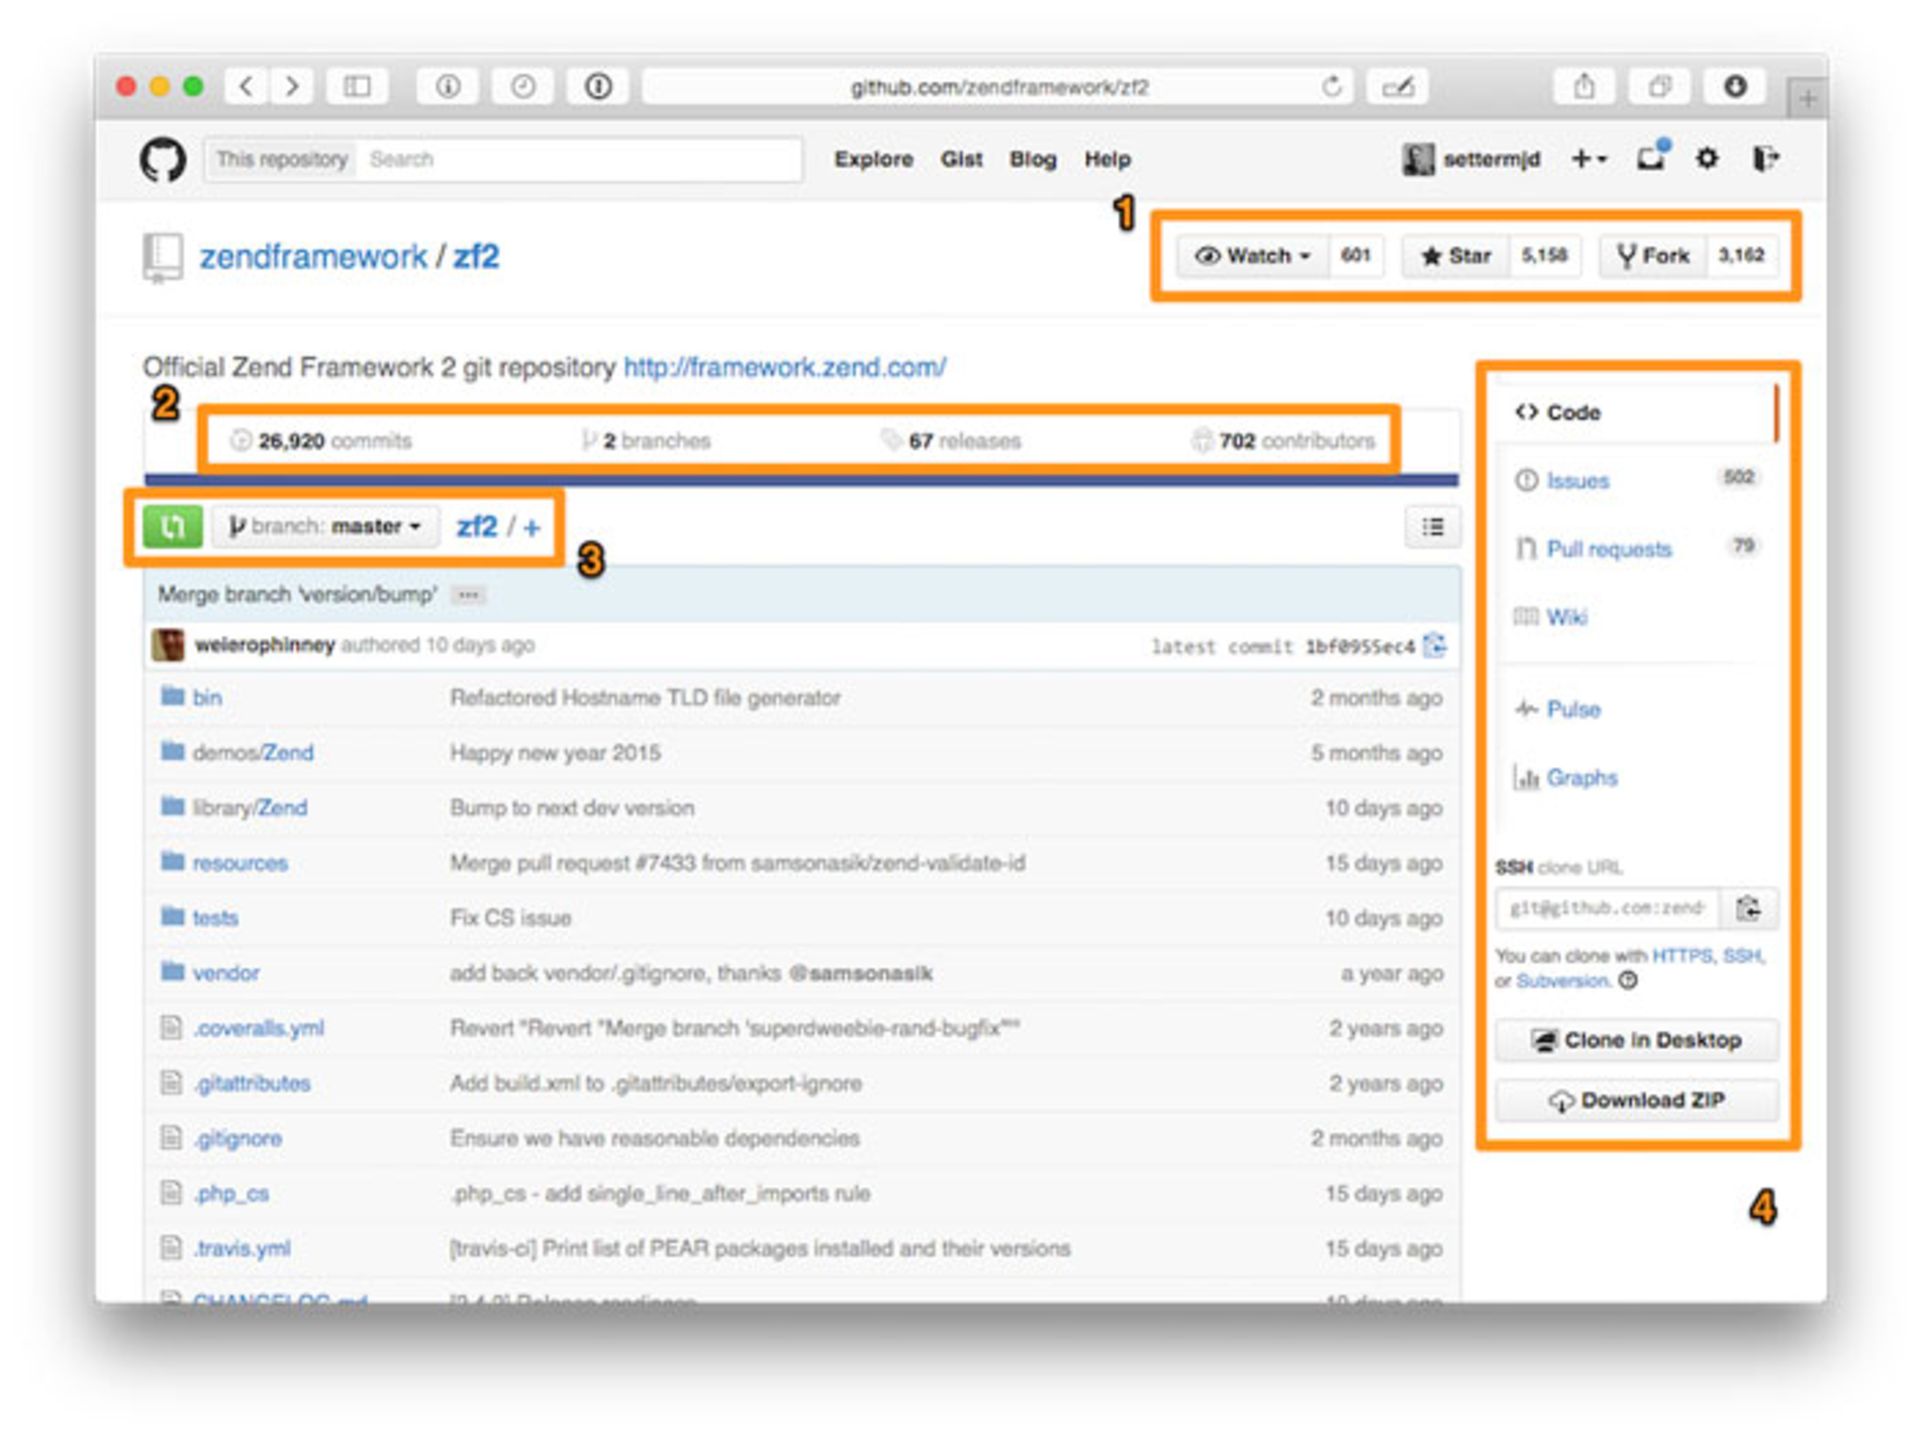Open Gist in the top navigation
This screenshot has width=1920, height=1435.
click(961, 159)
